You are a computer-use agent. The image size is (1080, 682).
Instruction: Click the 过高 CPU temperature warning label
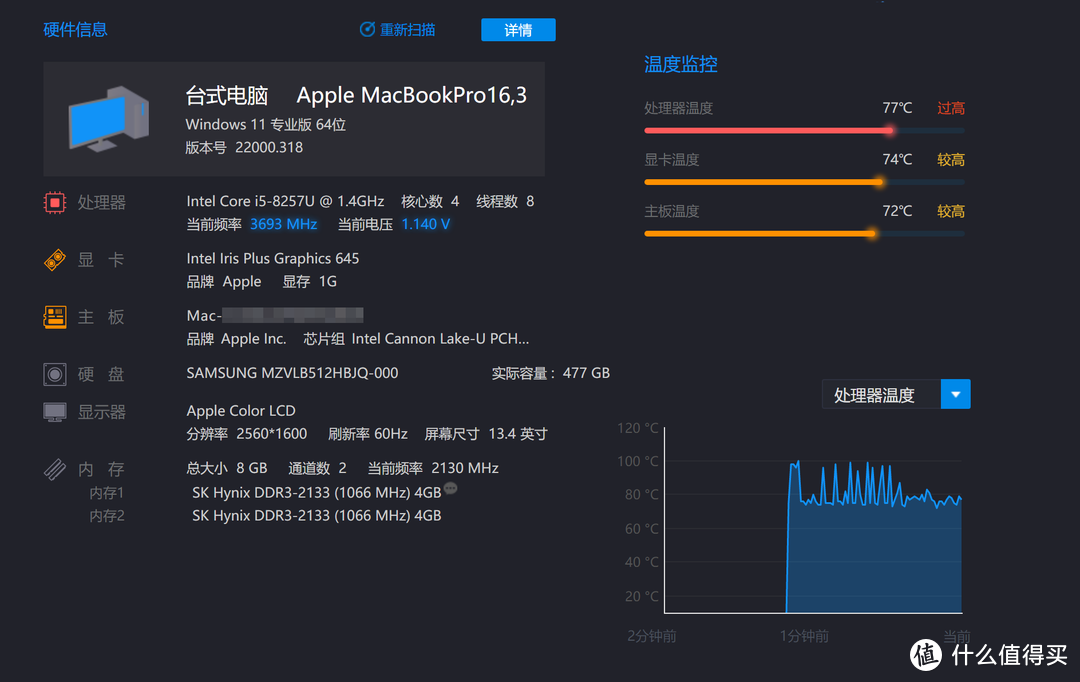point(949,107)
